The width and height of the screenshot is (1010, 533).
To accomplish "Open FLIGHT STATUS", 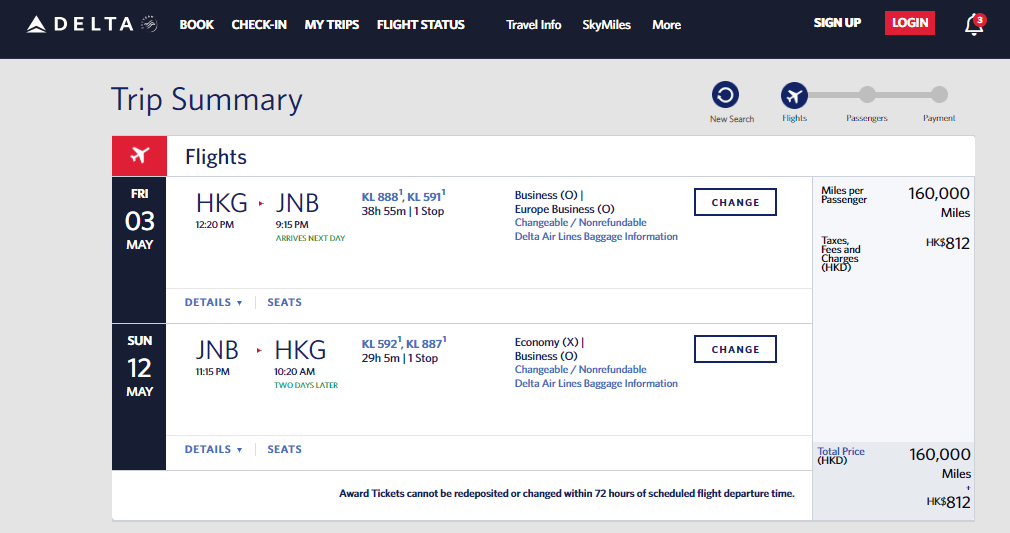I will tap(421, 24).
